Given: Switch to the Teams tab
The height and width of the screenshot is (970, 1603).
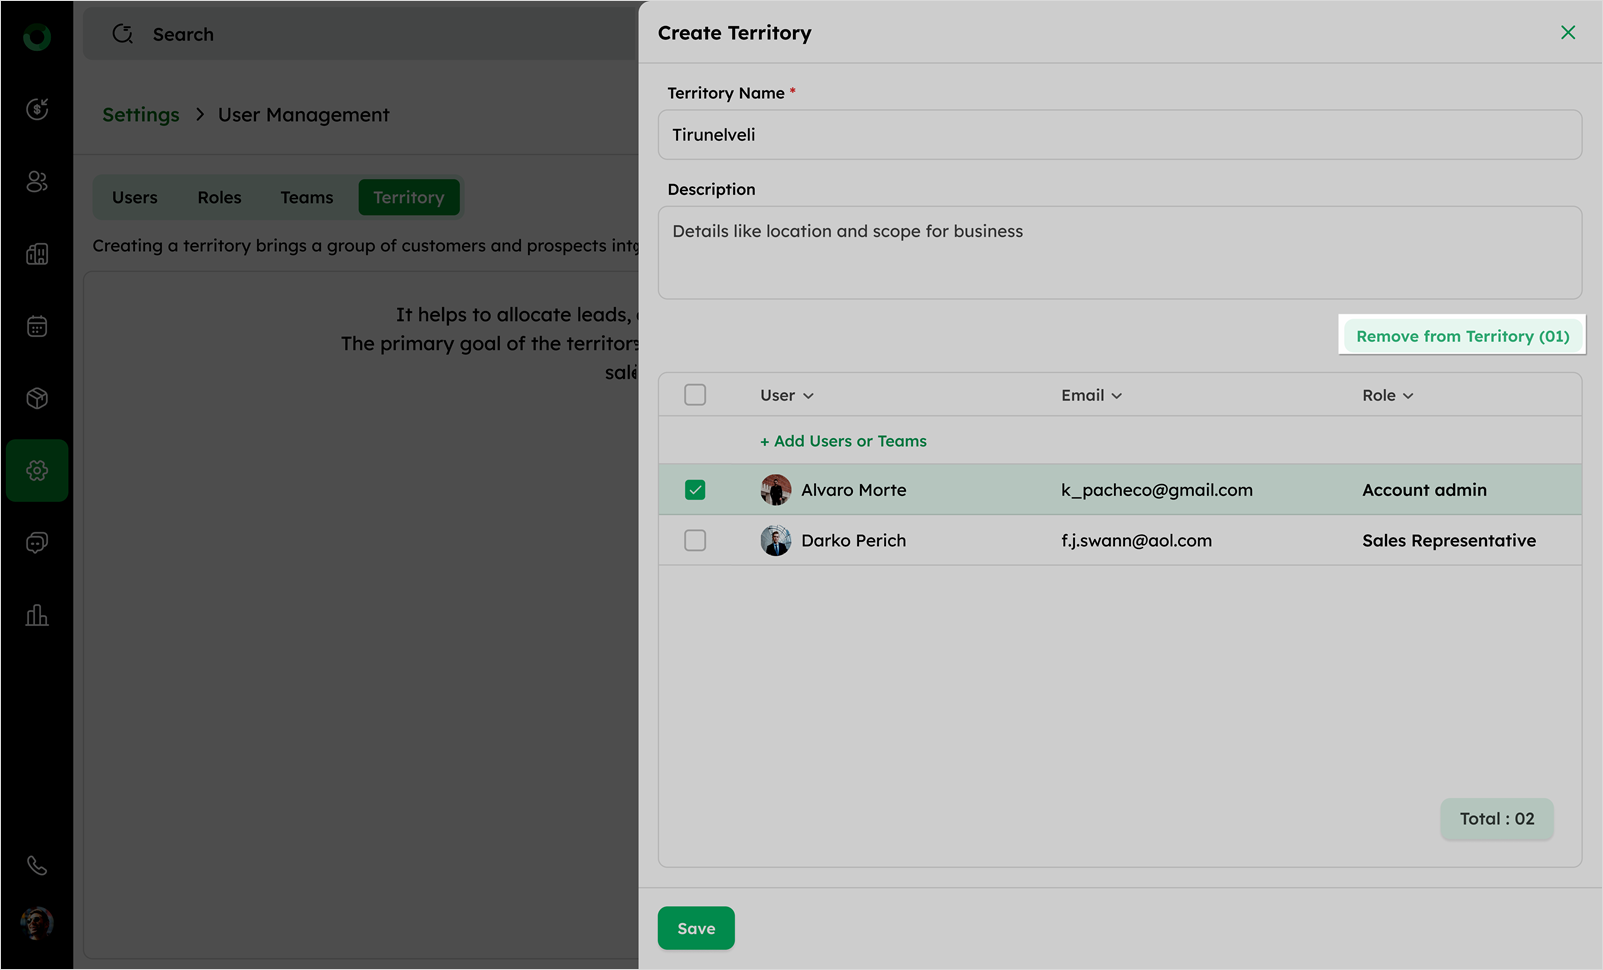Looking at the screenshot, I should coord(306,197).
